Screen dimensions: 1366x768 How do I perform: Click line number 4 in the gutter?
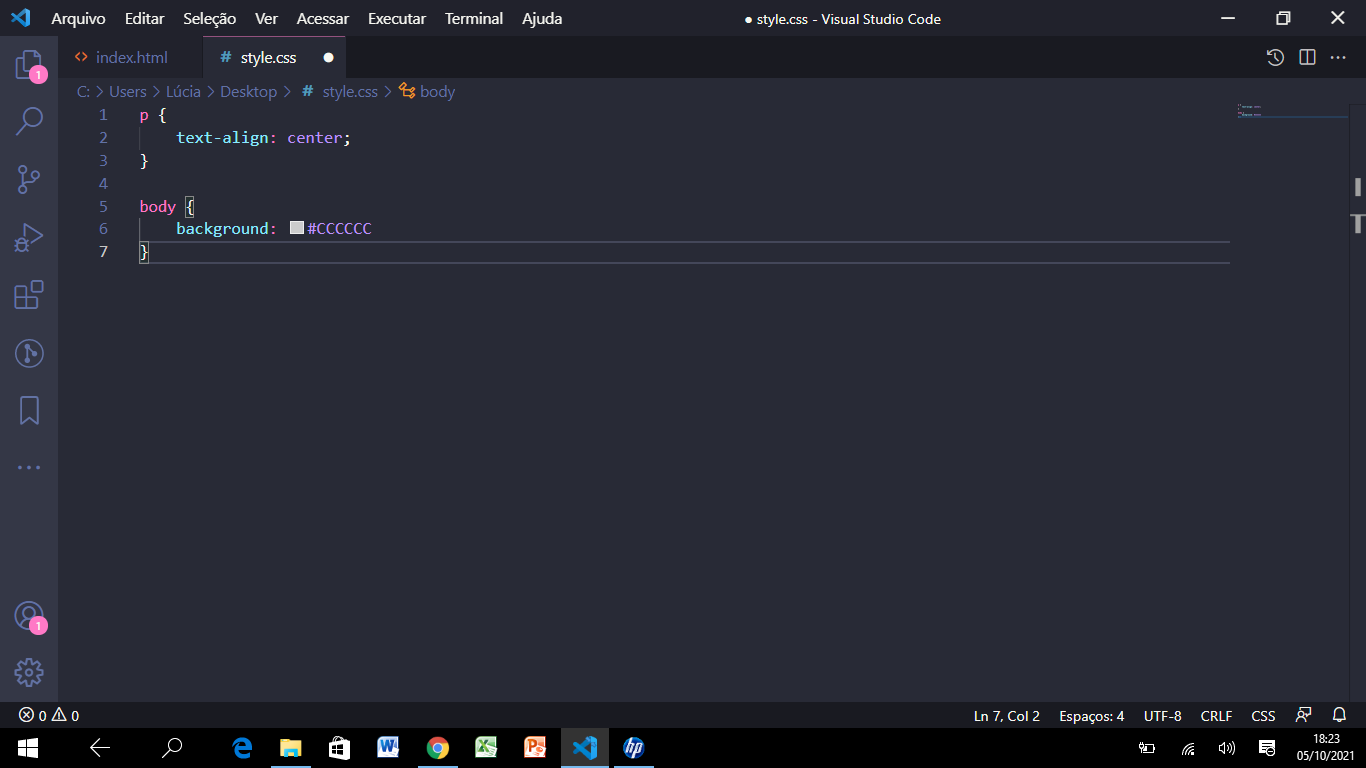pyautogui.click(x=103, y=183)
